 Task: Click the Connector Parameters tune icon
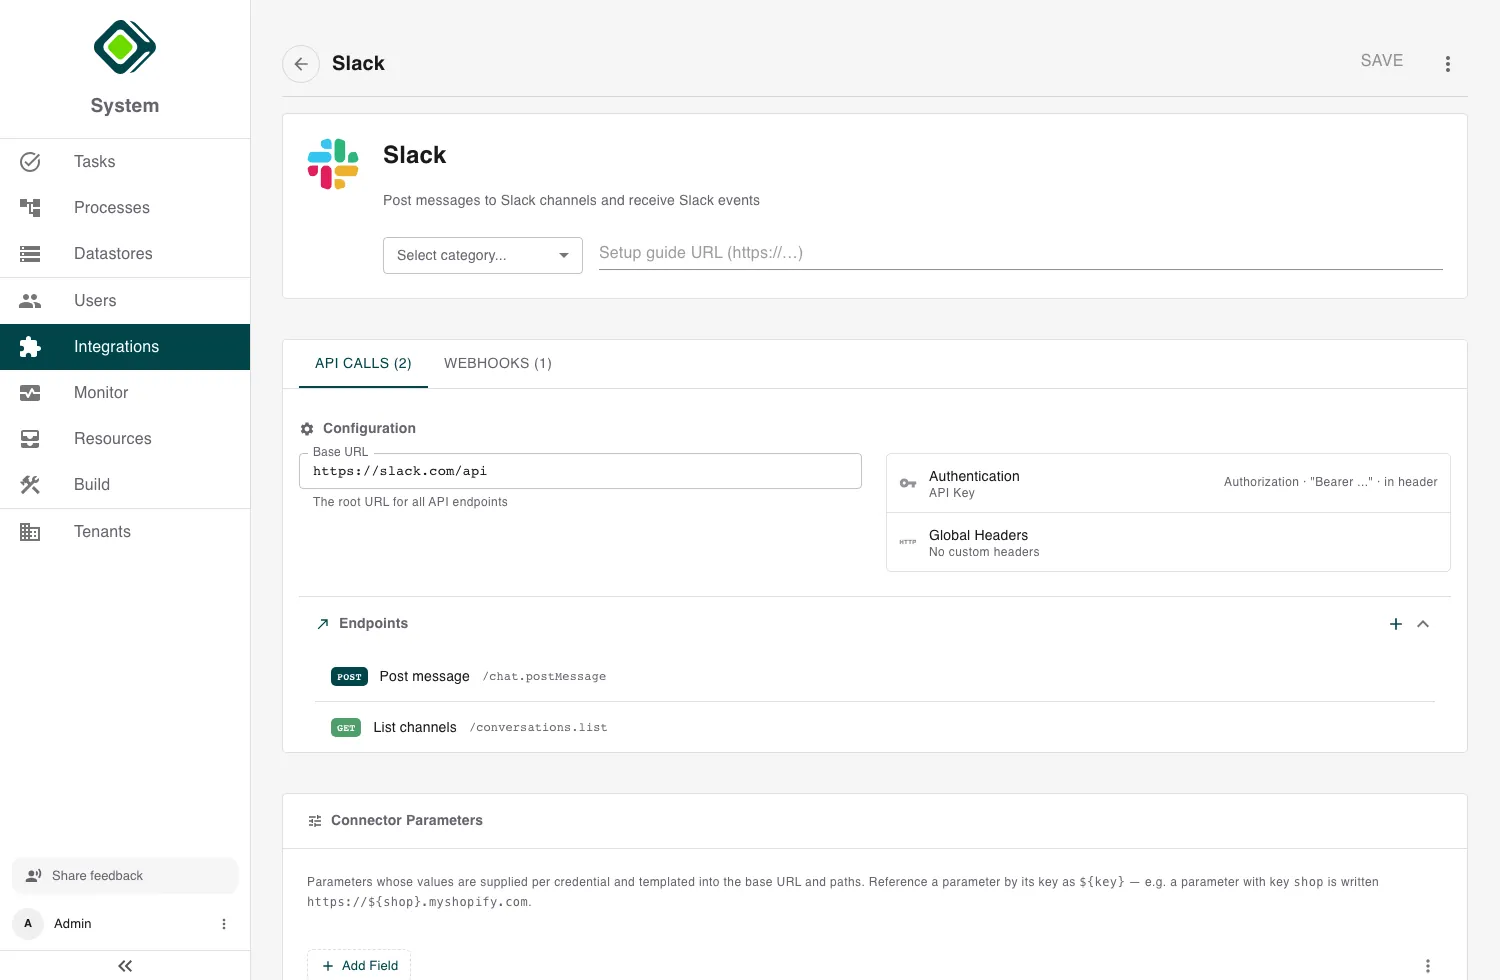point(315,821)
